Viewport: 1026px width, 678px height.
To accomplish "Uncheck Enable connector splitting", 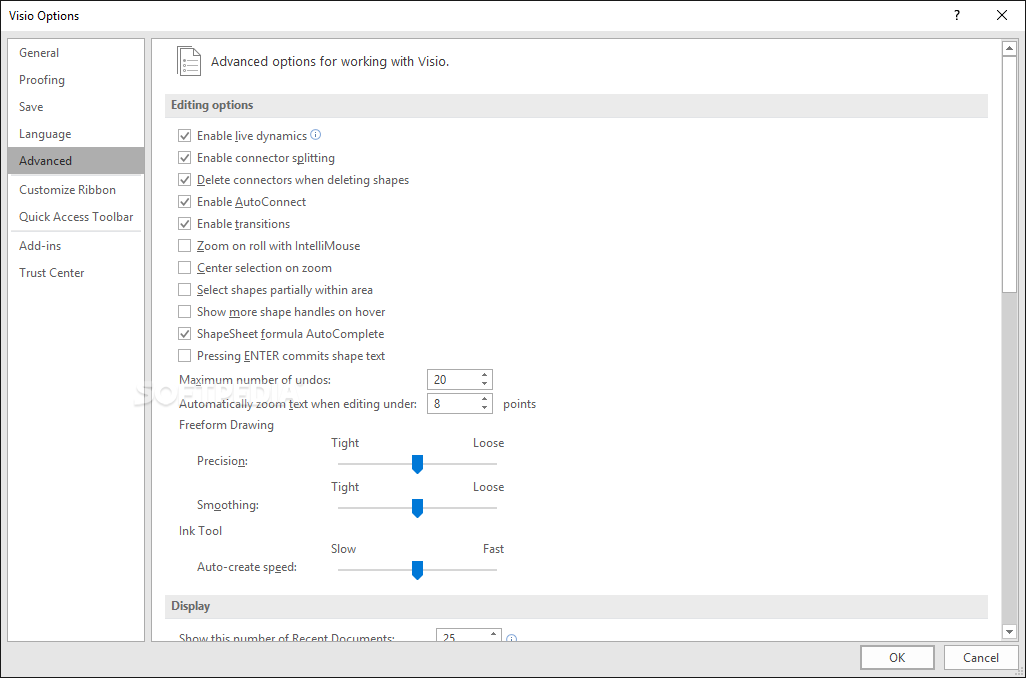I will coord(185,158).
